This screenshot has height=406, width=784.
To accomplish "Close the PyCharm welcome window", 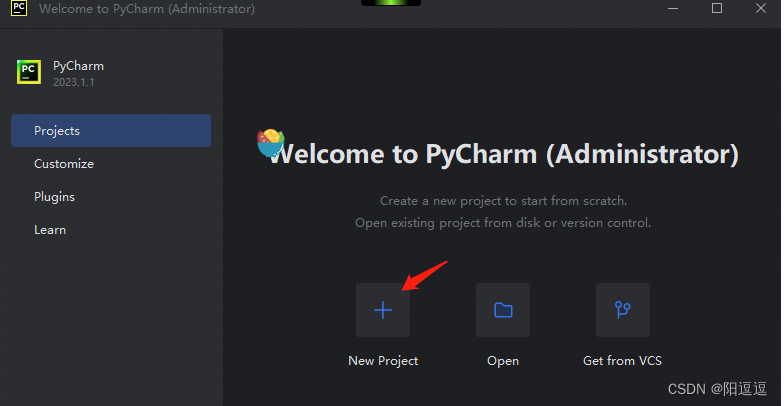I will (760, 8).
